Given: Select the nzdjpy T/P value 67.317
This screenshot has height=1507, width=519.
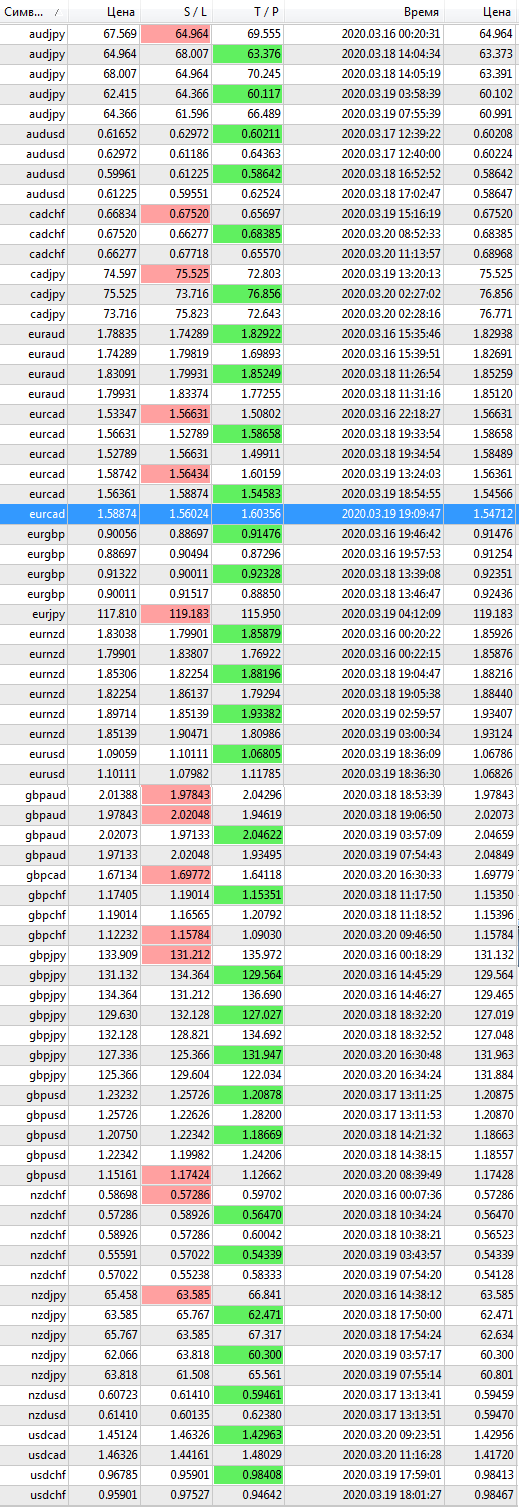Looking at the screenshot, I should click(x=264, y=1334).
